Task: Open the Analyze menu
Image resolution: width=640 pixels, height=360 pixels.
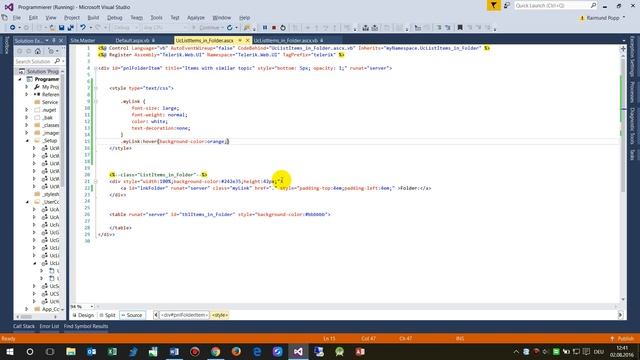Action: (x=196, y=18)
